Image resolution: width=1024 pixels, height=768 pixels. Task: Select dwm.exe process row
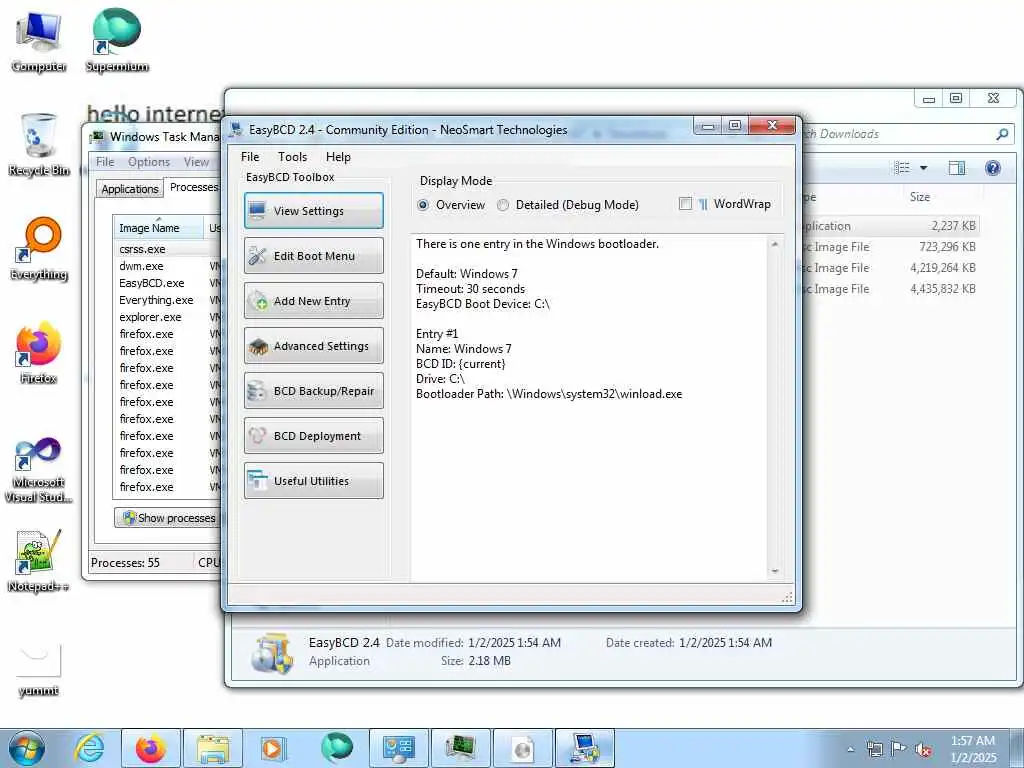coord(167,266)
